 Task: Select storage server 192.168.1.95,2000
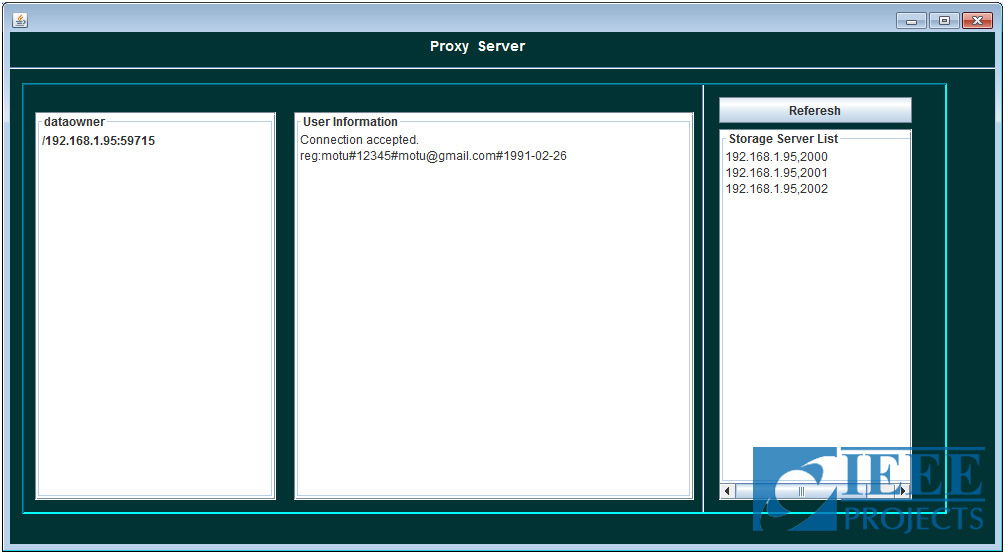click(776, 156)
